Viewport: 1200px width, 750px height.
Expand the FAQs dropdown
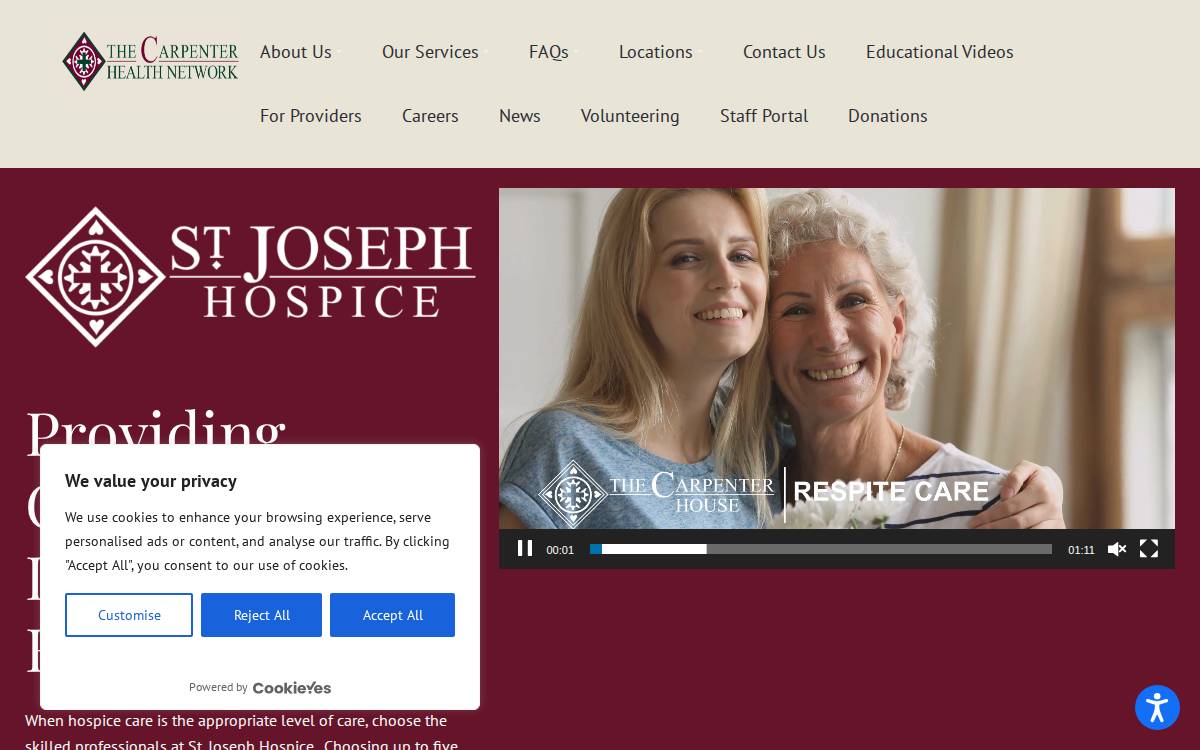click(549, 52)
